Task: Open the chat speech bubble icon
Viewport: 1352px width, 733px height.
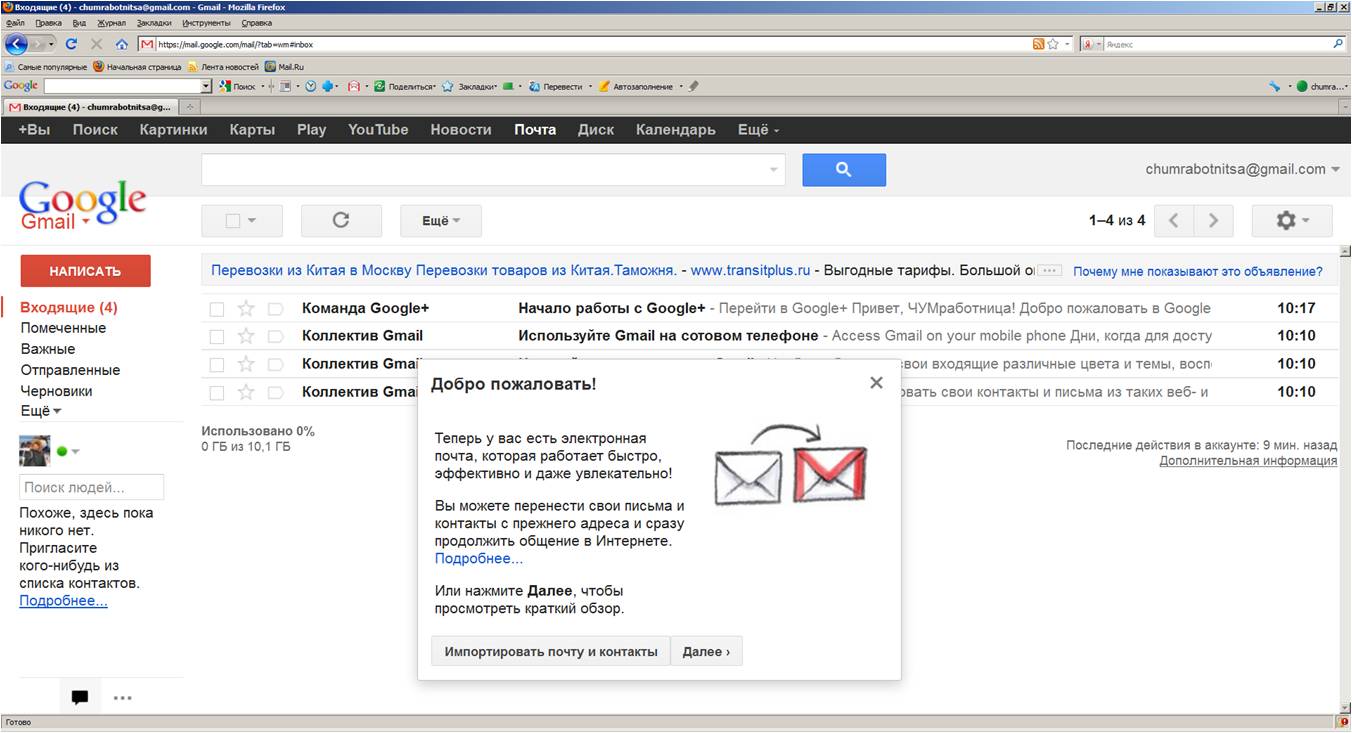Action: (80, 697)
